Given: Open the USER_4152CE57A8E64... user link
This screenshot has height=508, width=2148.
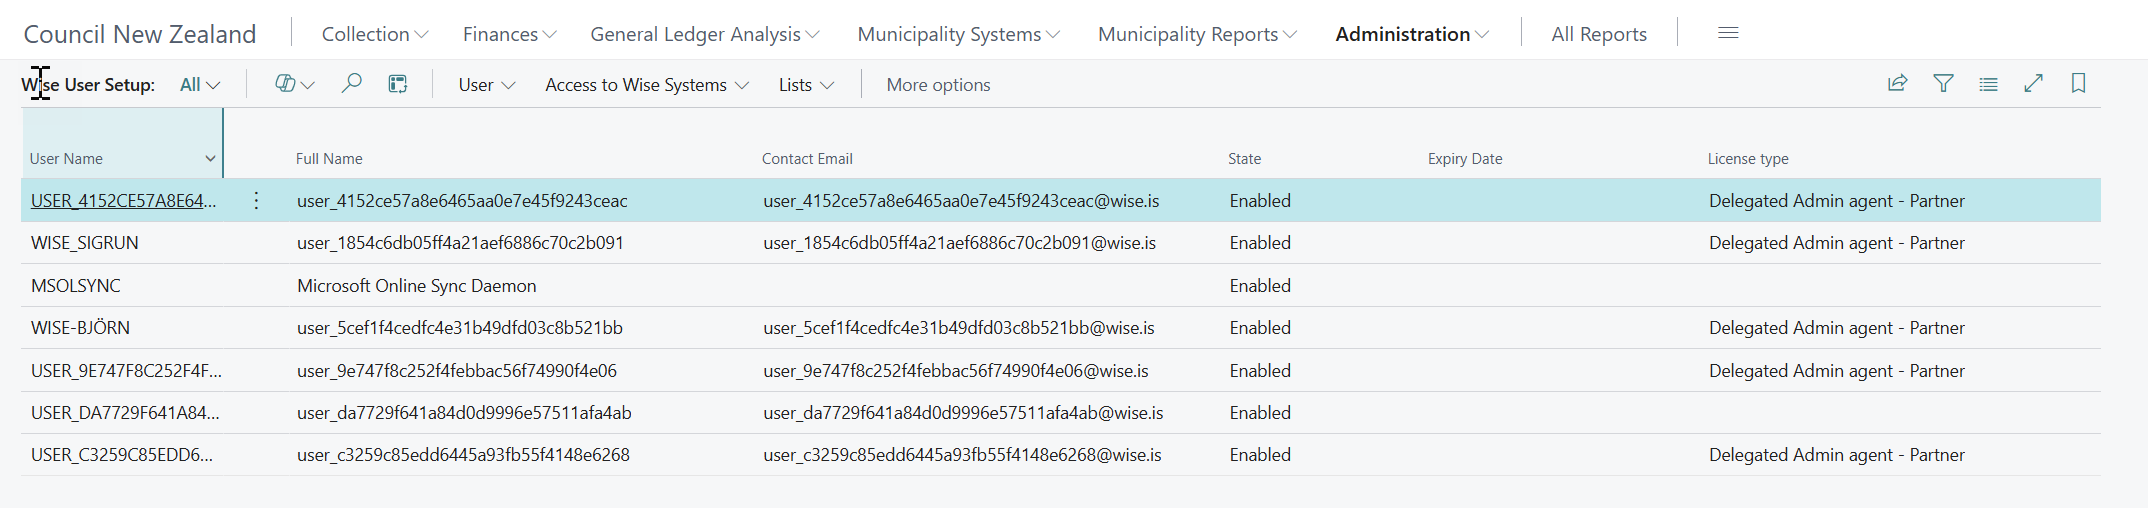Looking at the screenshot, I should [123, 201].
